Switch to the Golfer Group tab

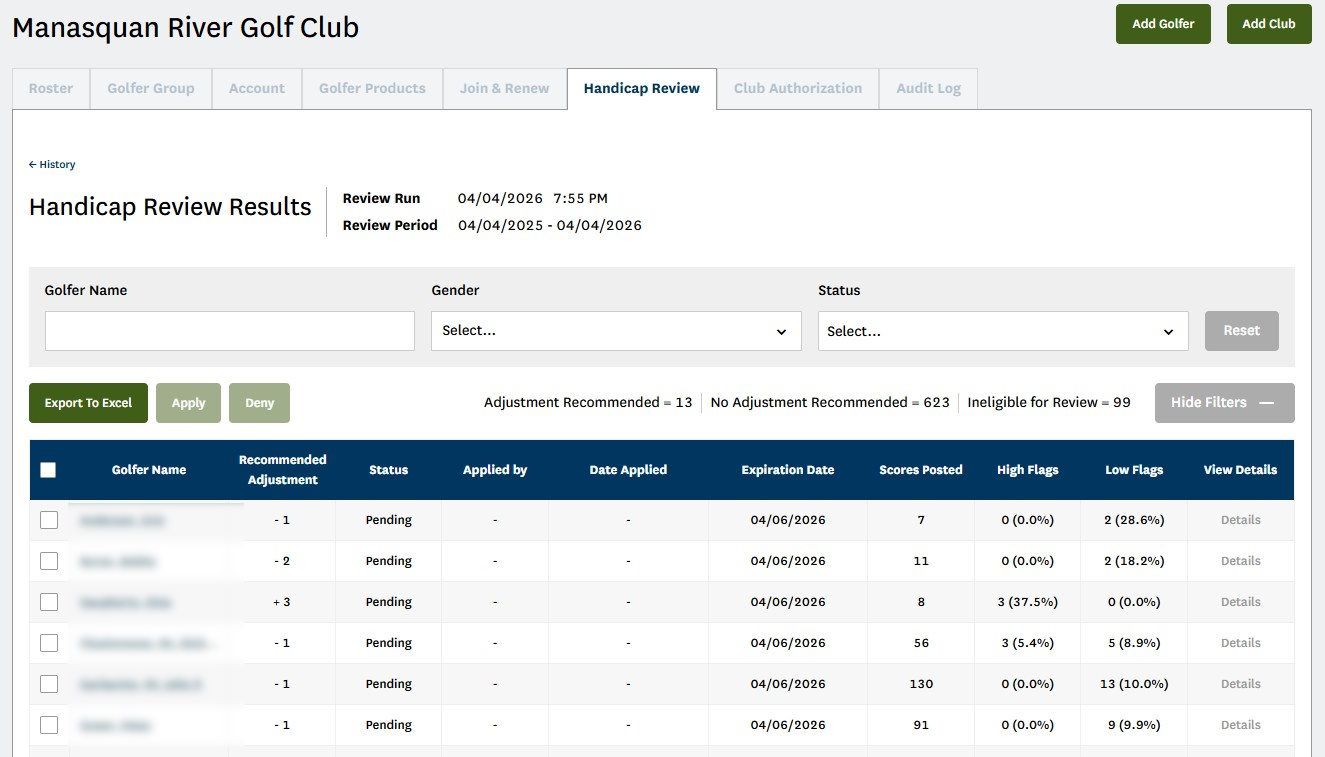coord(151,88)
